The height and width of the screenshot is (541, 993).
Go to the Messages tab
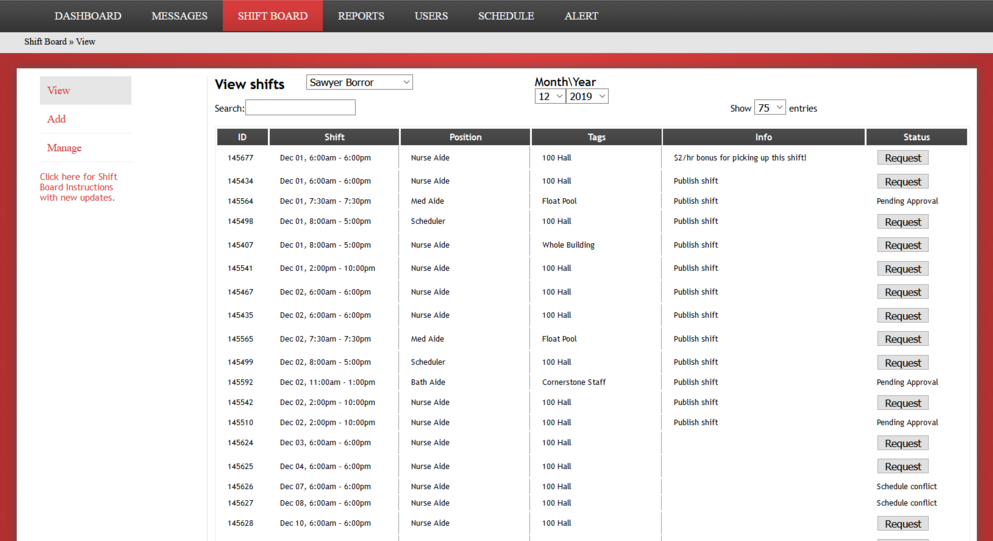pyautogui.click(x=179, y=16)
